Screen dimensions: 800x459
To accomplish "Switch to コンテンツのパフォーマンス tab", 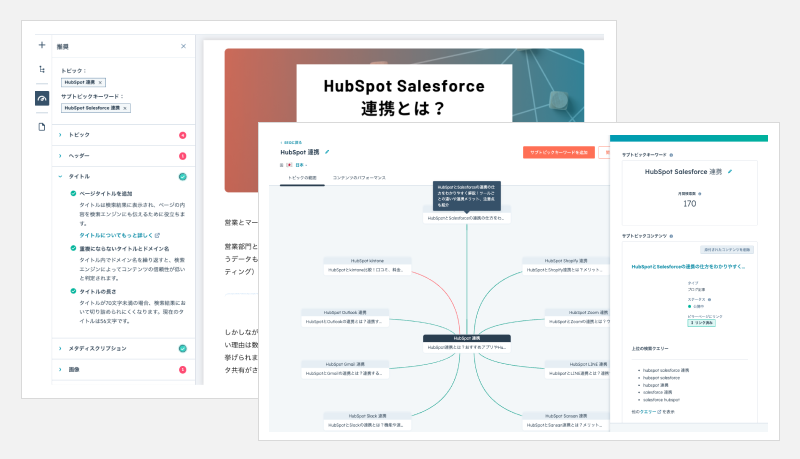I will coord(359,178).
